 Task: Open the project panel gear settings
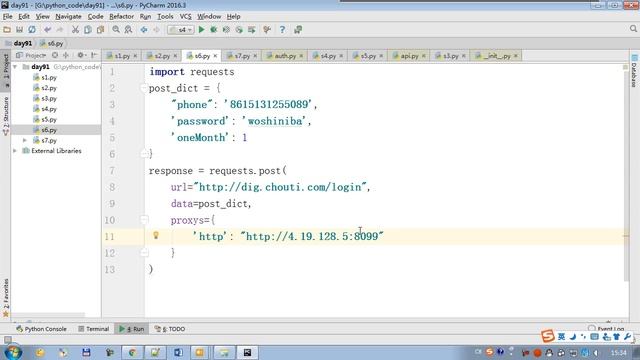pos(81,55)
